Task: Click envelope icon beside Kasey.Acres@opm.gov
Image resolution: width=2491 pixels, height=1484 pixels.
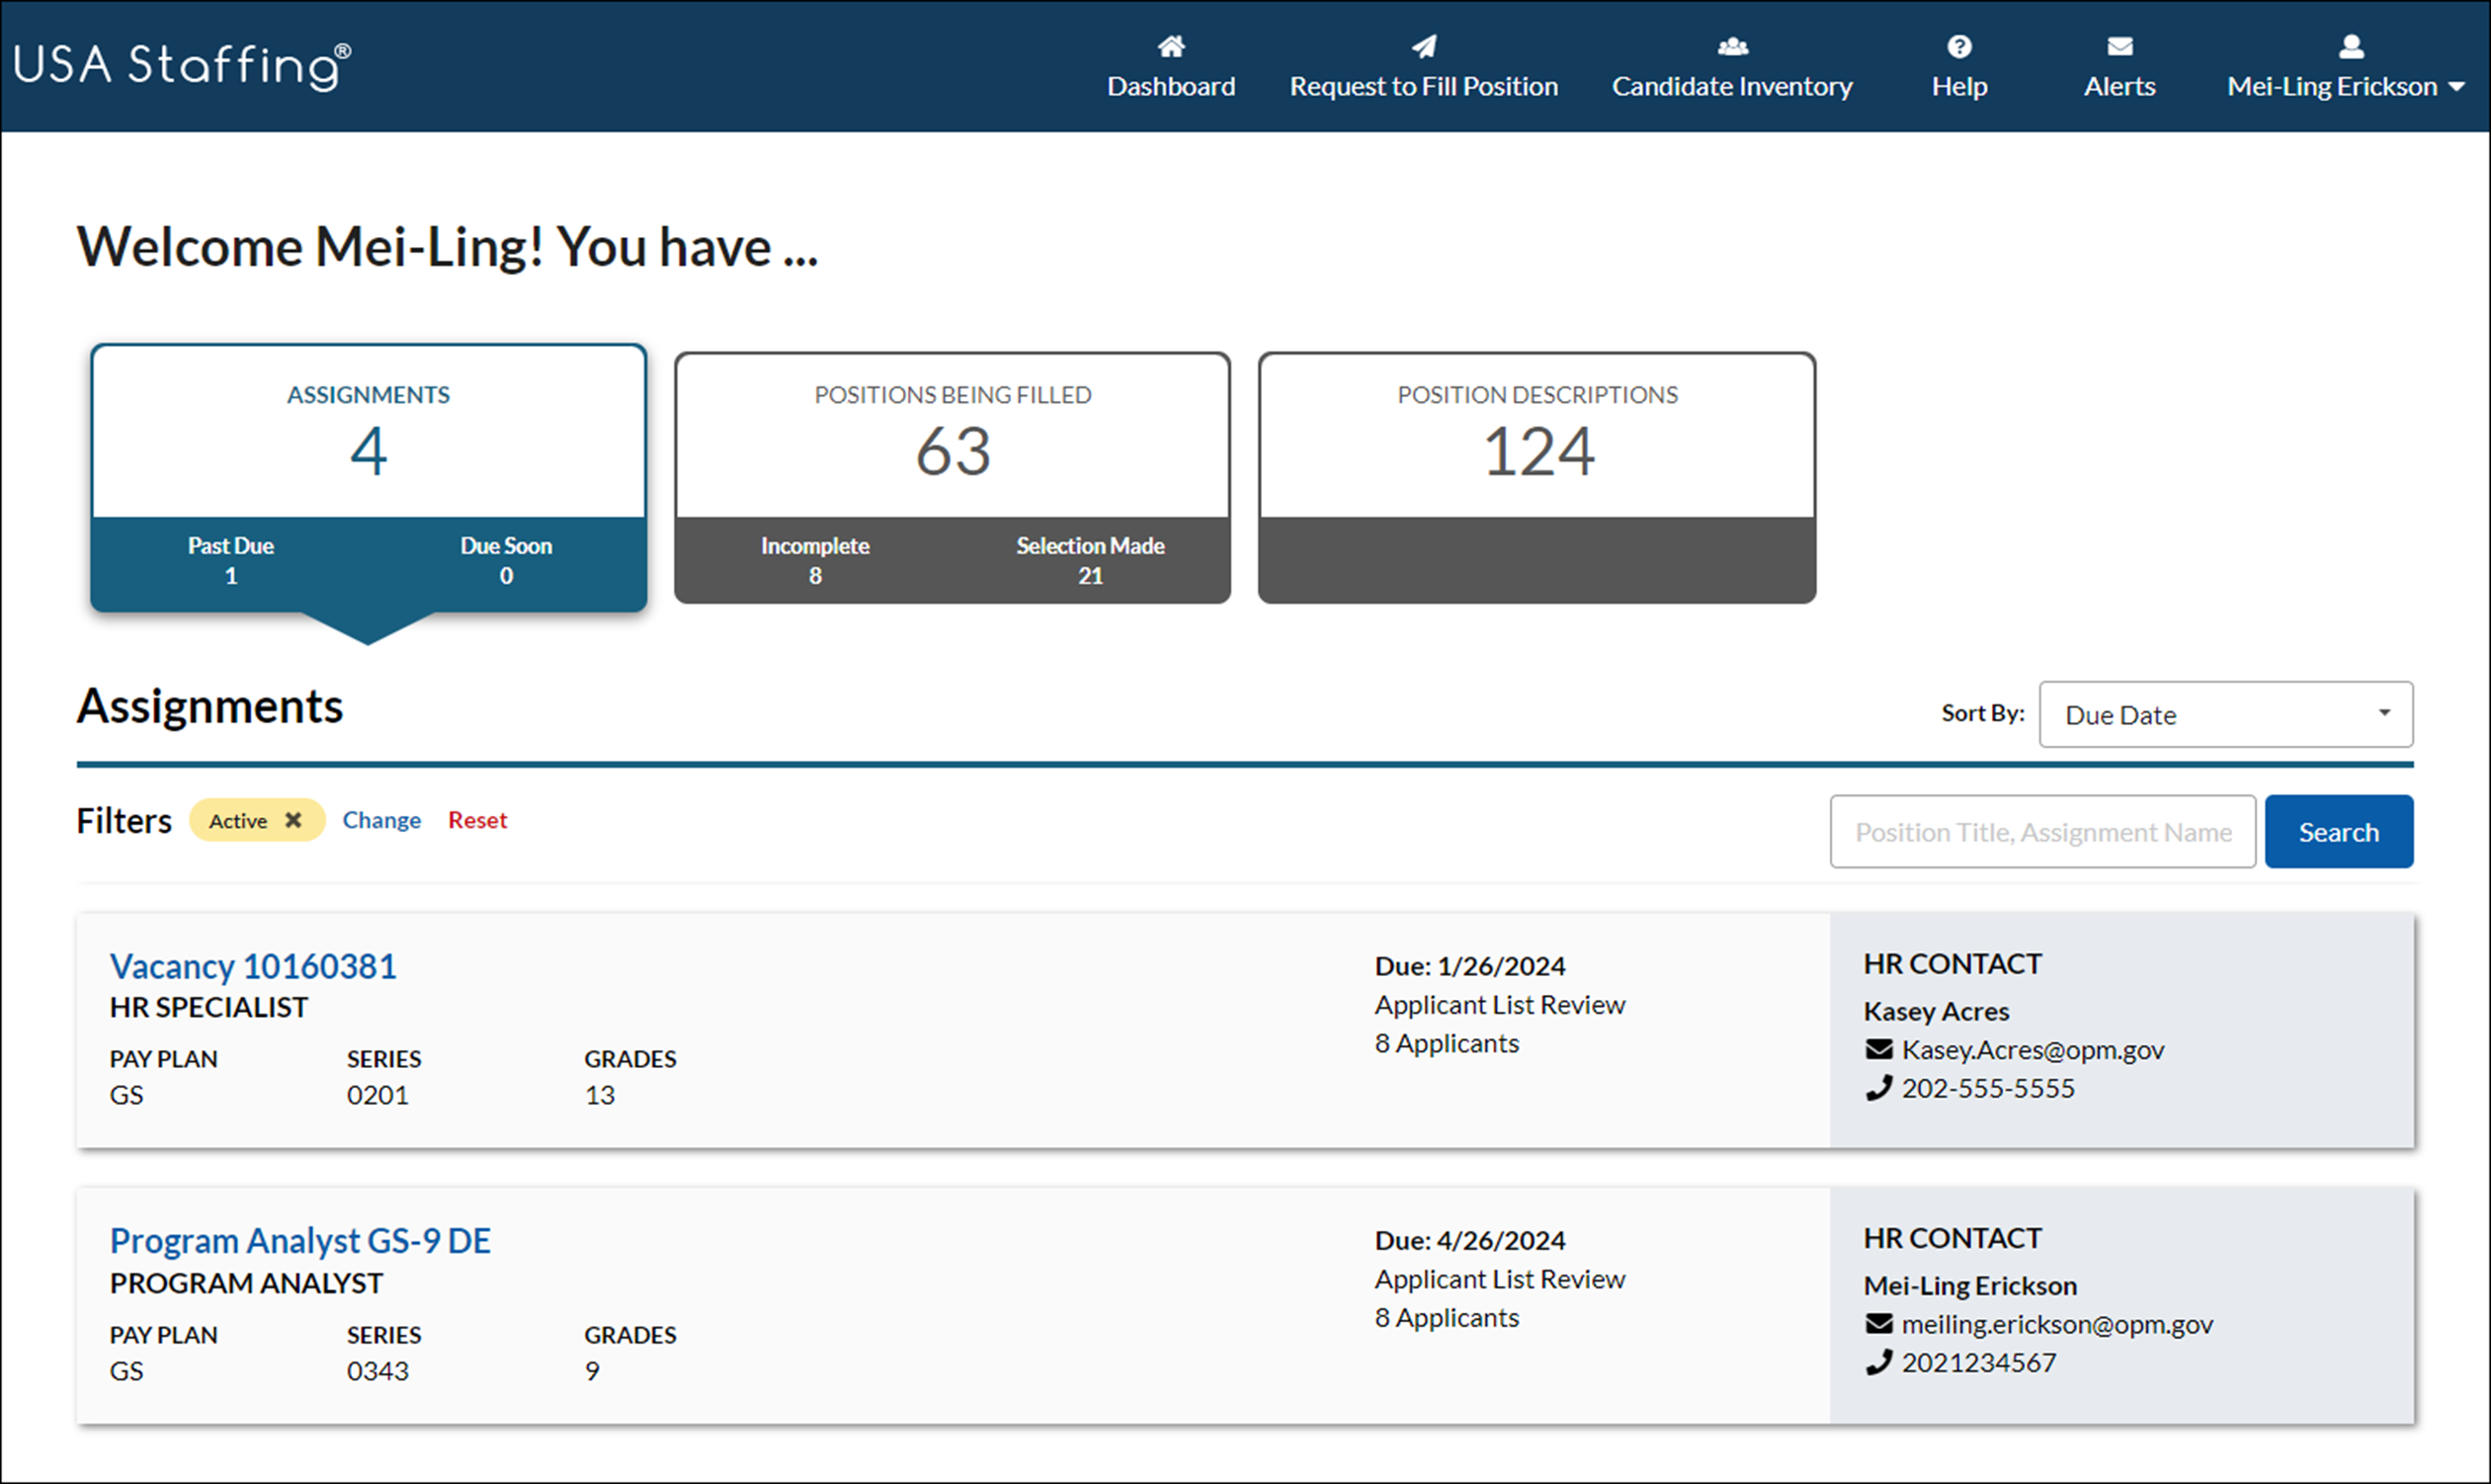Action: pos(1879,1049)
